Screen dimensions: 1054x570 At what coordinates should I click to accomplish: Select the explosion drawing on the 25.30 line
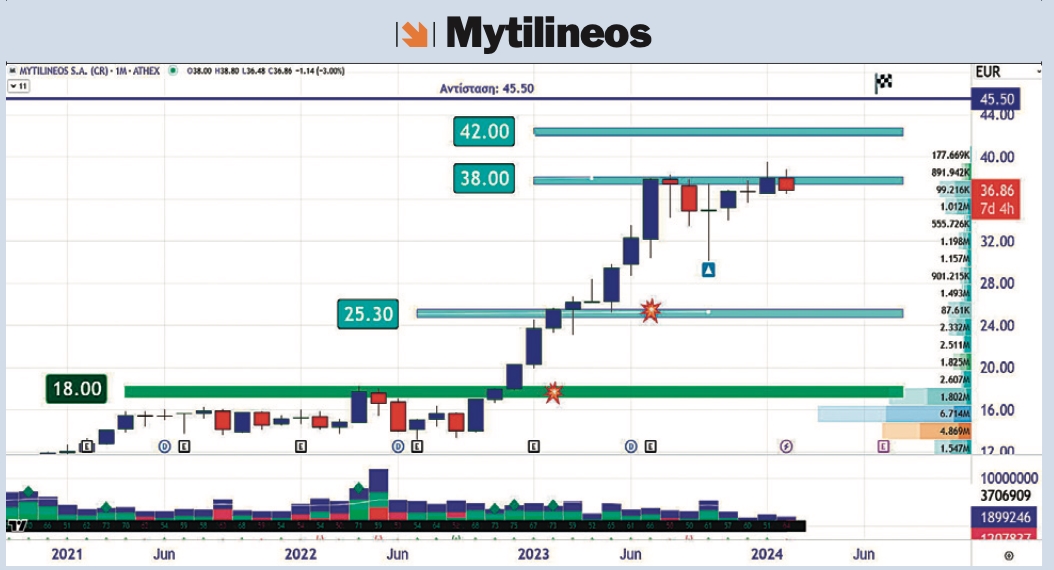coord(651,311)
